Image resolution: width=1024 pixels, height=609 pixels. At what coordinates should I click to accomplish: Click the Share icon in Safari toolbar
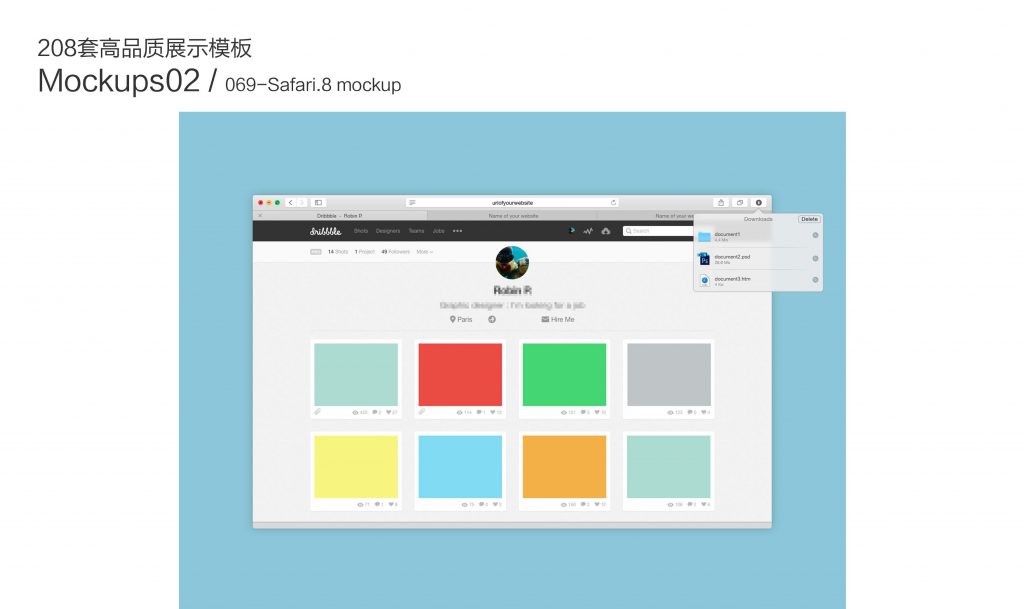[x=720, y=202]
